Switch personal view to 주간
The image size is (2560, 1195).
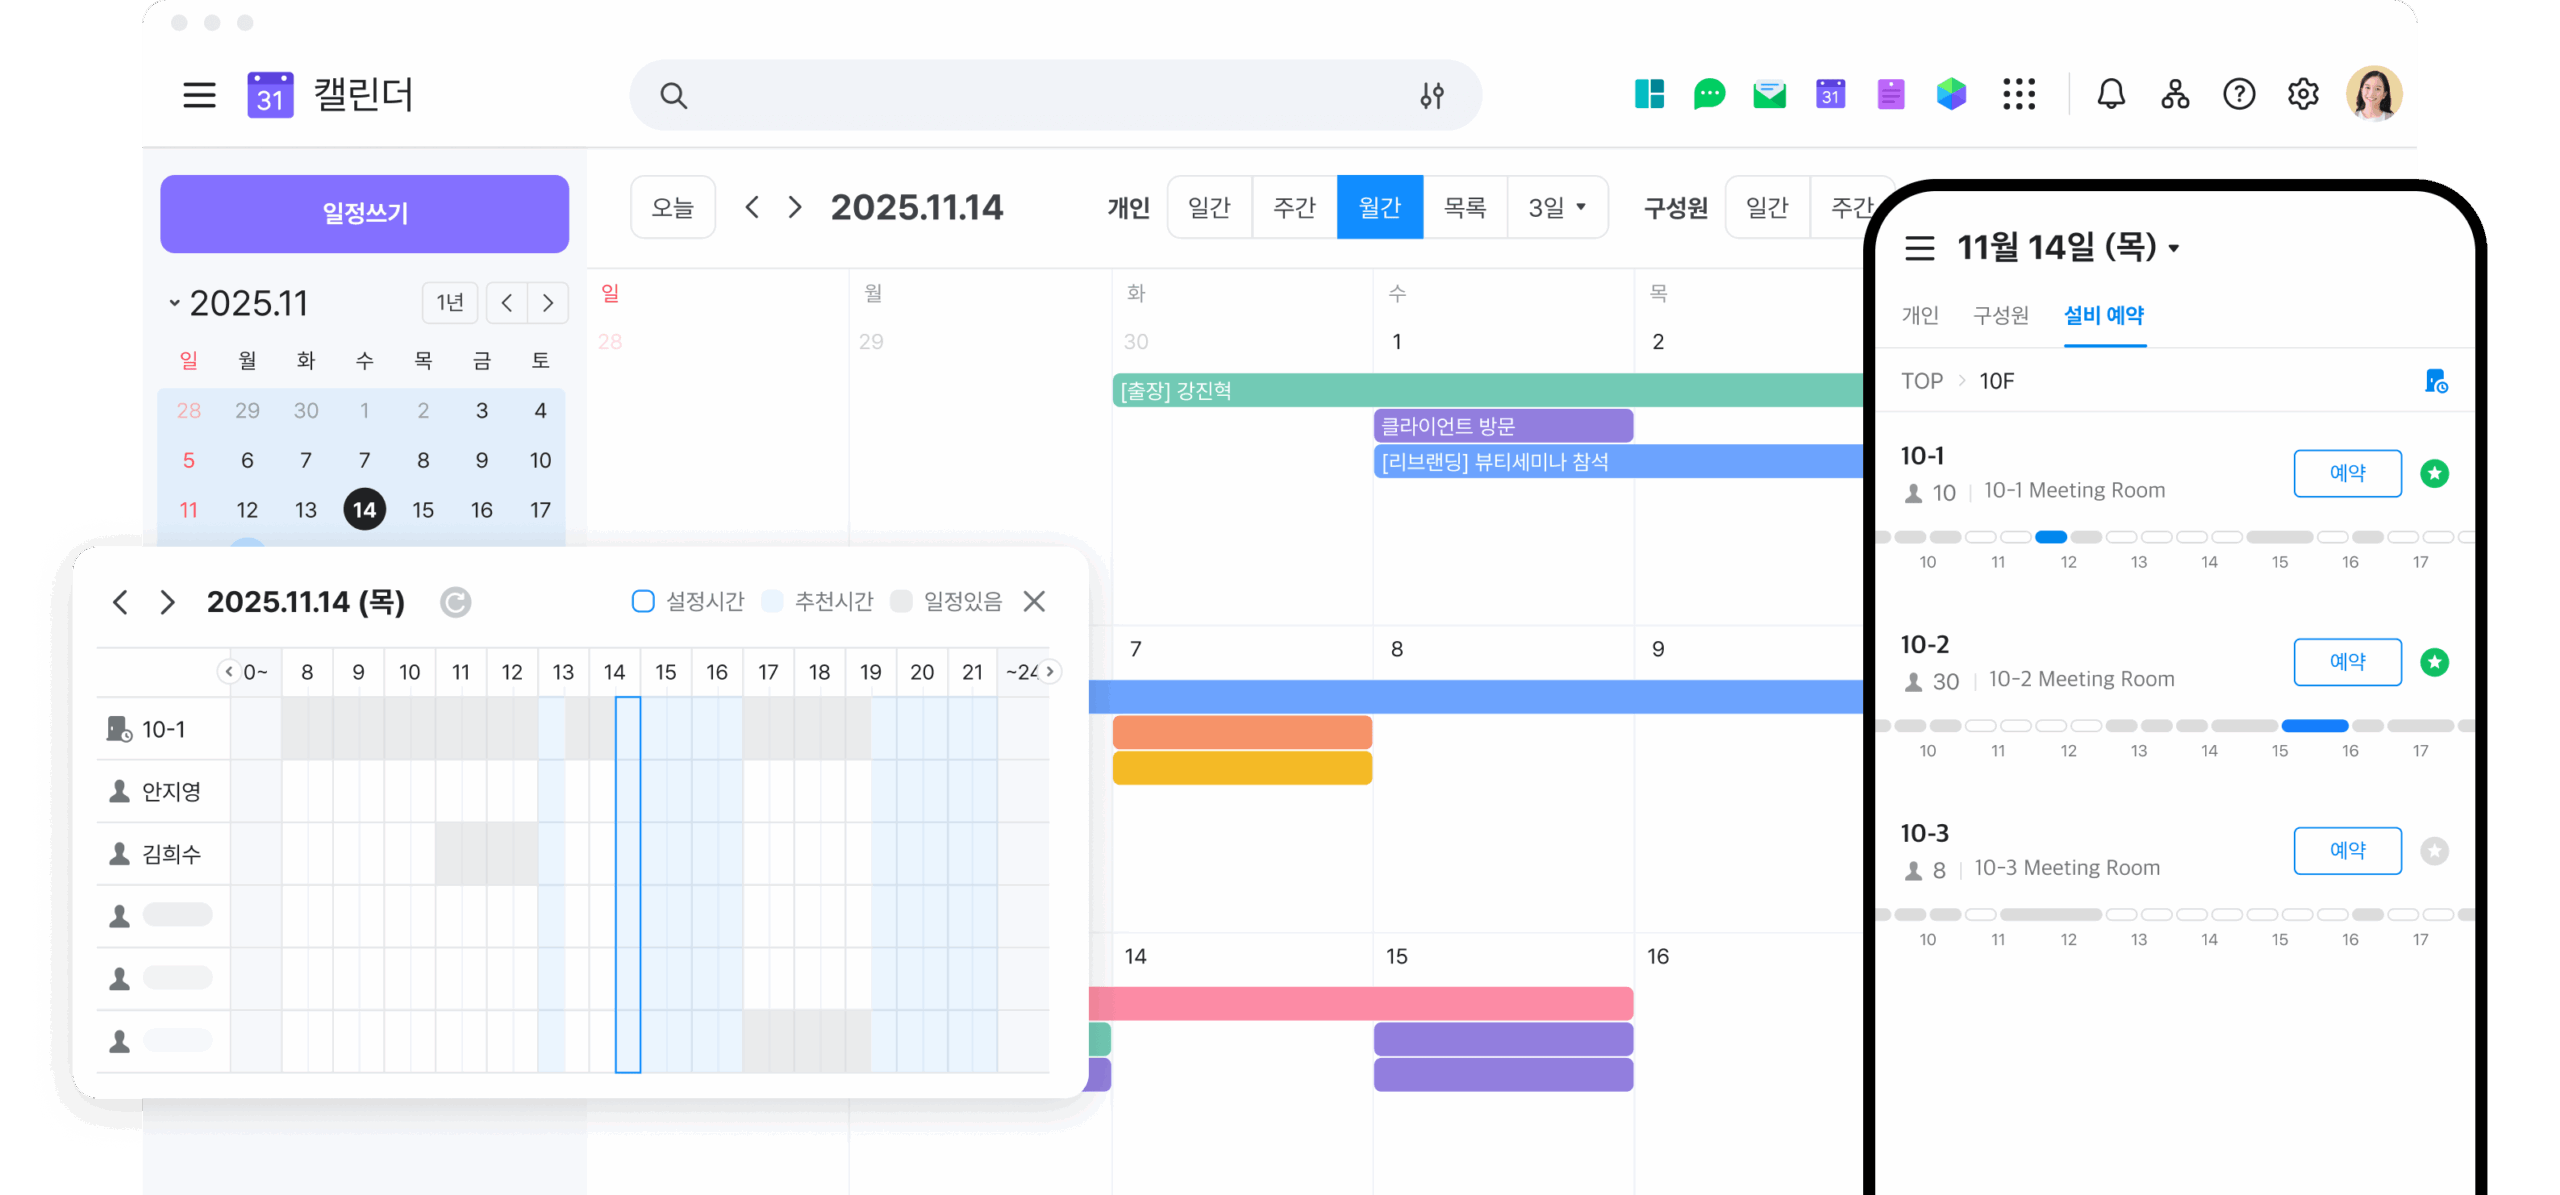[1294, 207]
